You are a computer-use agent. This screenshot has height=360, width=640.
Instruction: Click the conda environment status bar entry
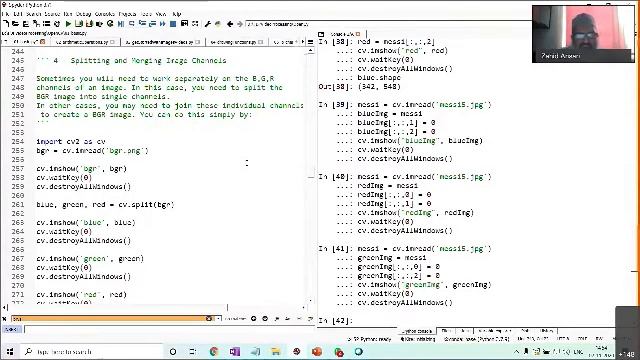click(x=477, y=339)
